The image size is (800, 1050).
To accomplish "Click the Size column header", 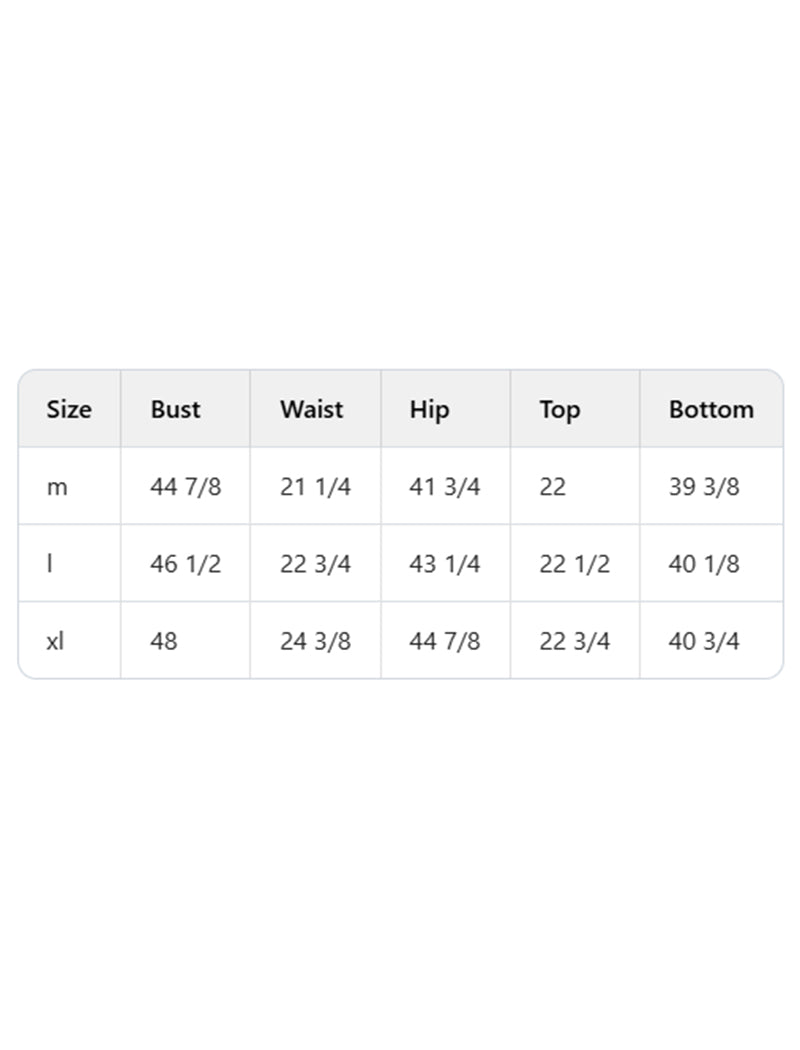I will coord(69,409).
